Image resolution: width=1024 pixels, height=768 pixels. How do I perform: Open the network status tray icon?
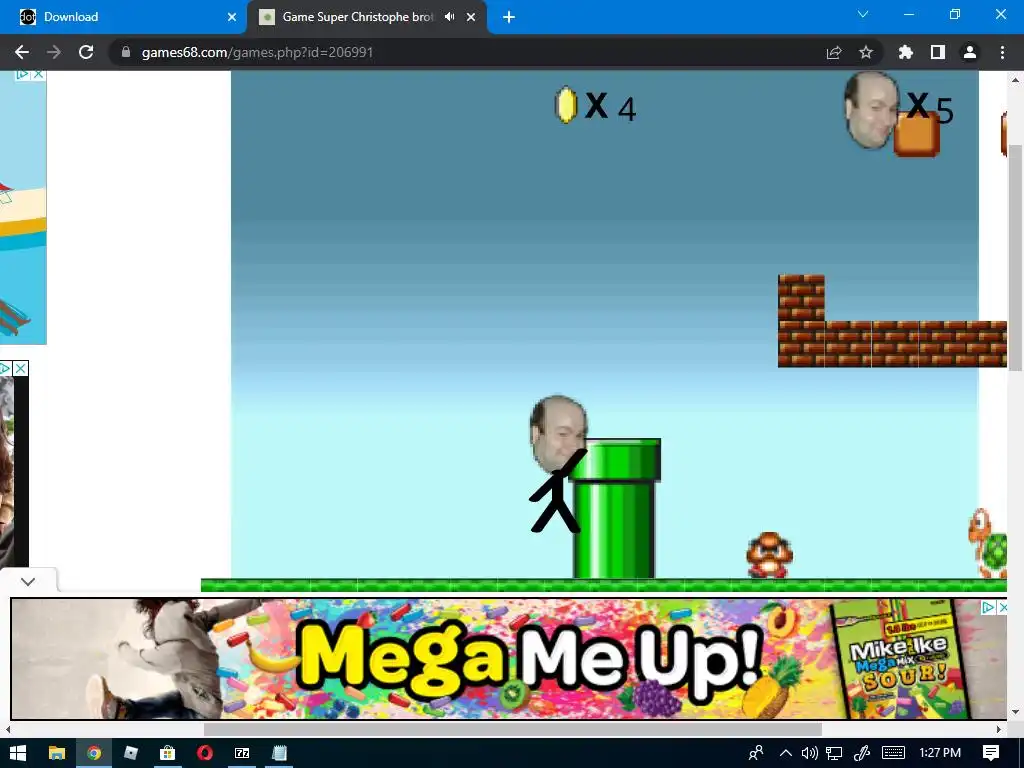click(x=834, y=753)
